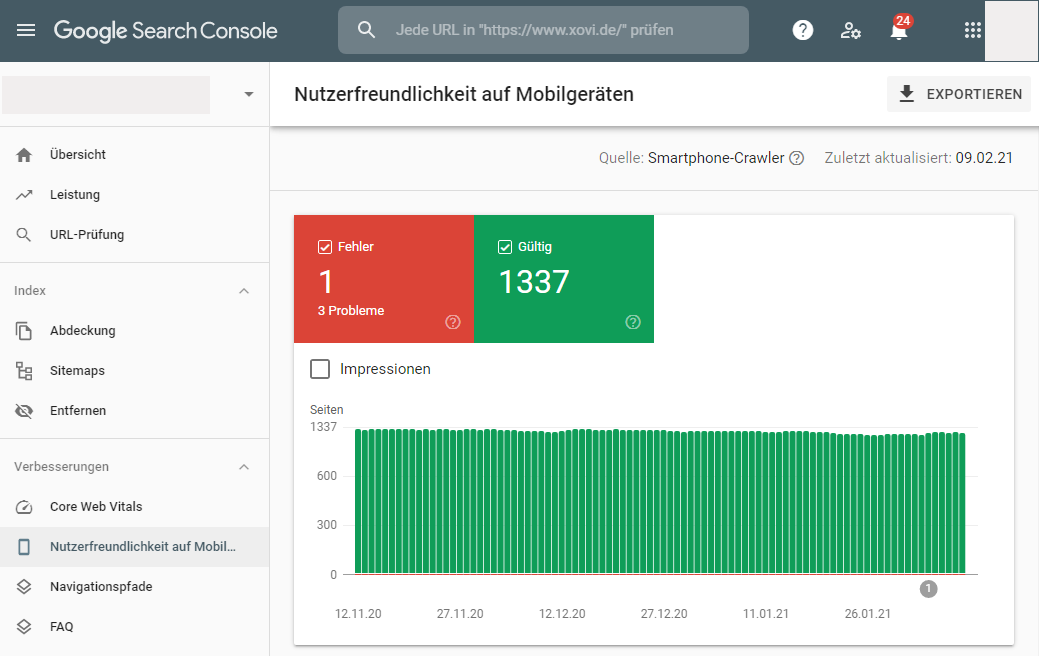Open the property selector dropdown

tap(249, 95)
